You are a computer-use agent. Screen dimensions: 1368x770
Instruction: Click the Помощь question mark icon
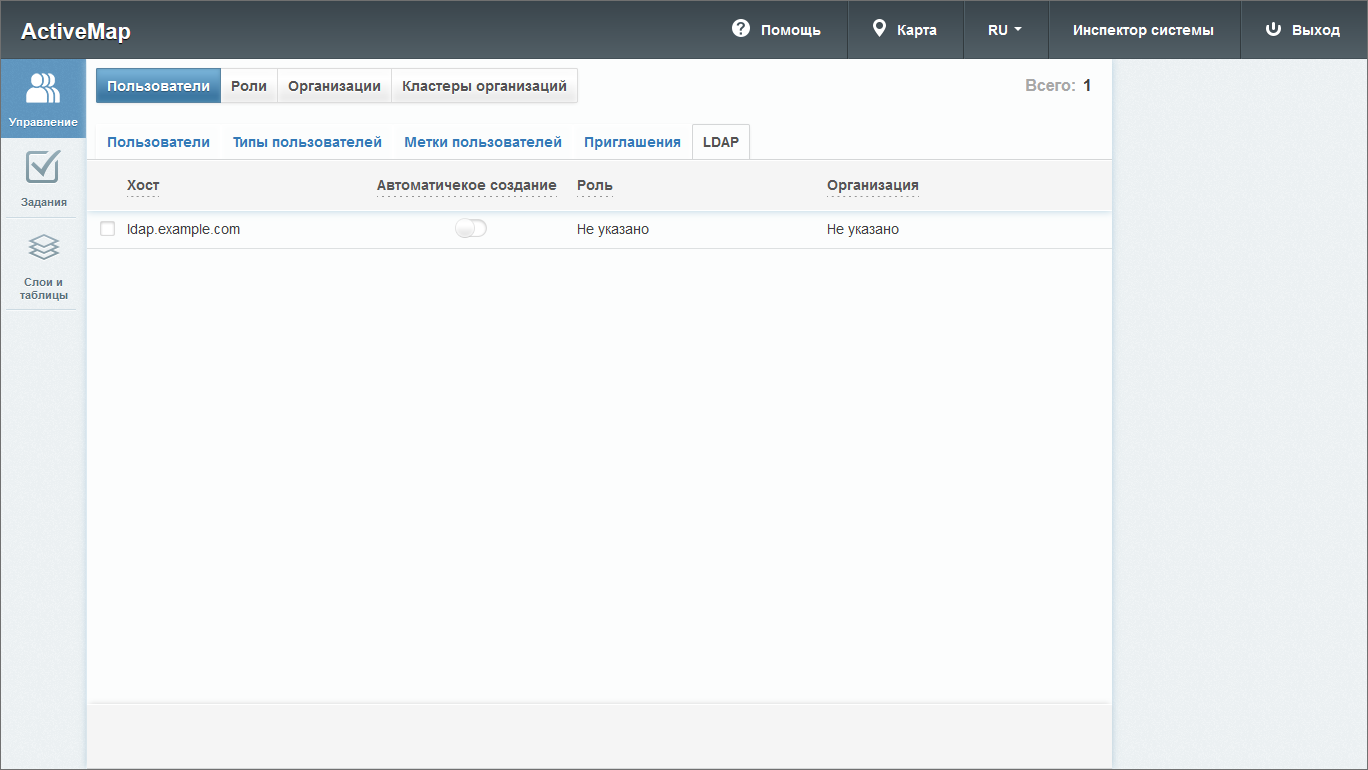click(x=741, y=29)
